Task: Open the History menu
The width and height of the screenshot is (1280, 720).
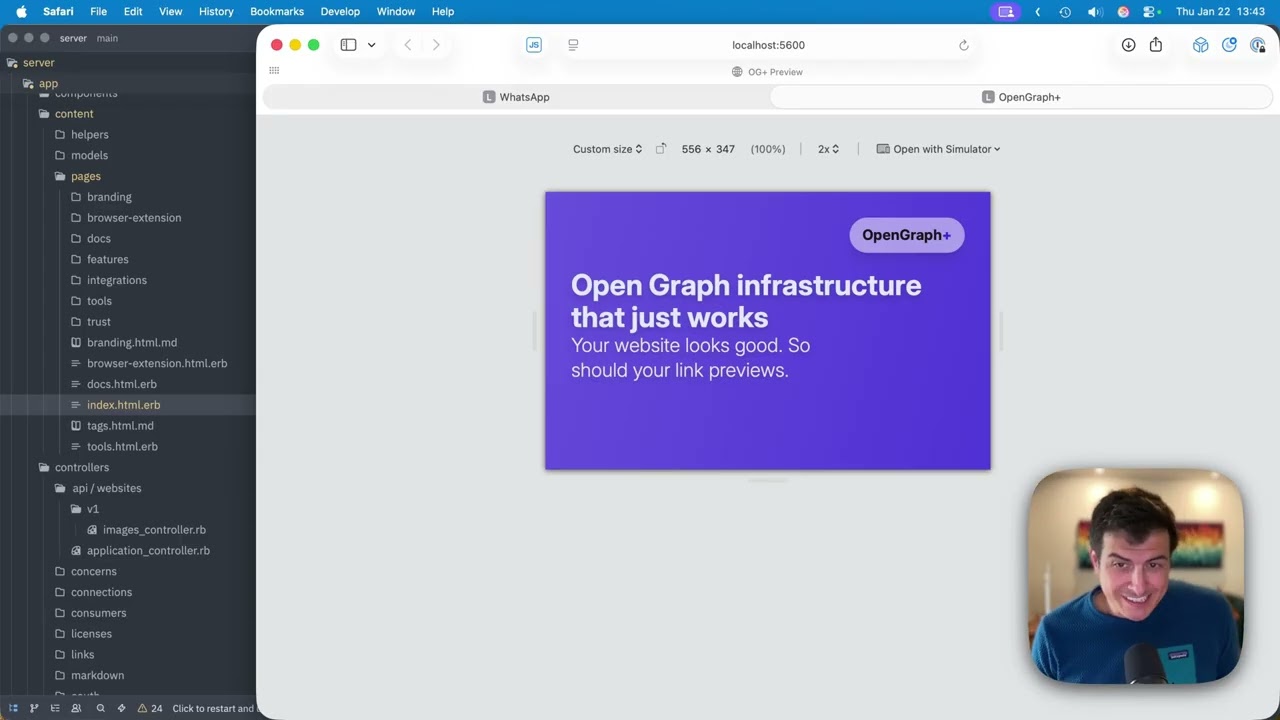Action: click(x=216, y=11)
